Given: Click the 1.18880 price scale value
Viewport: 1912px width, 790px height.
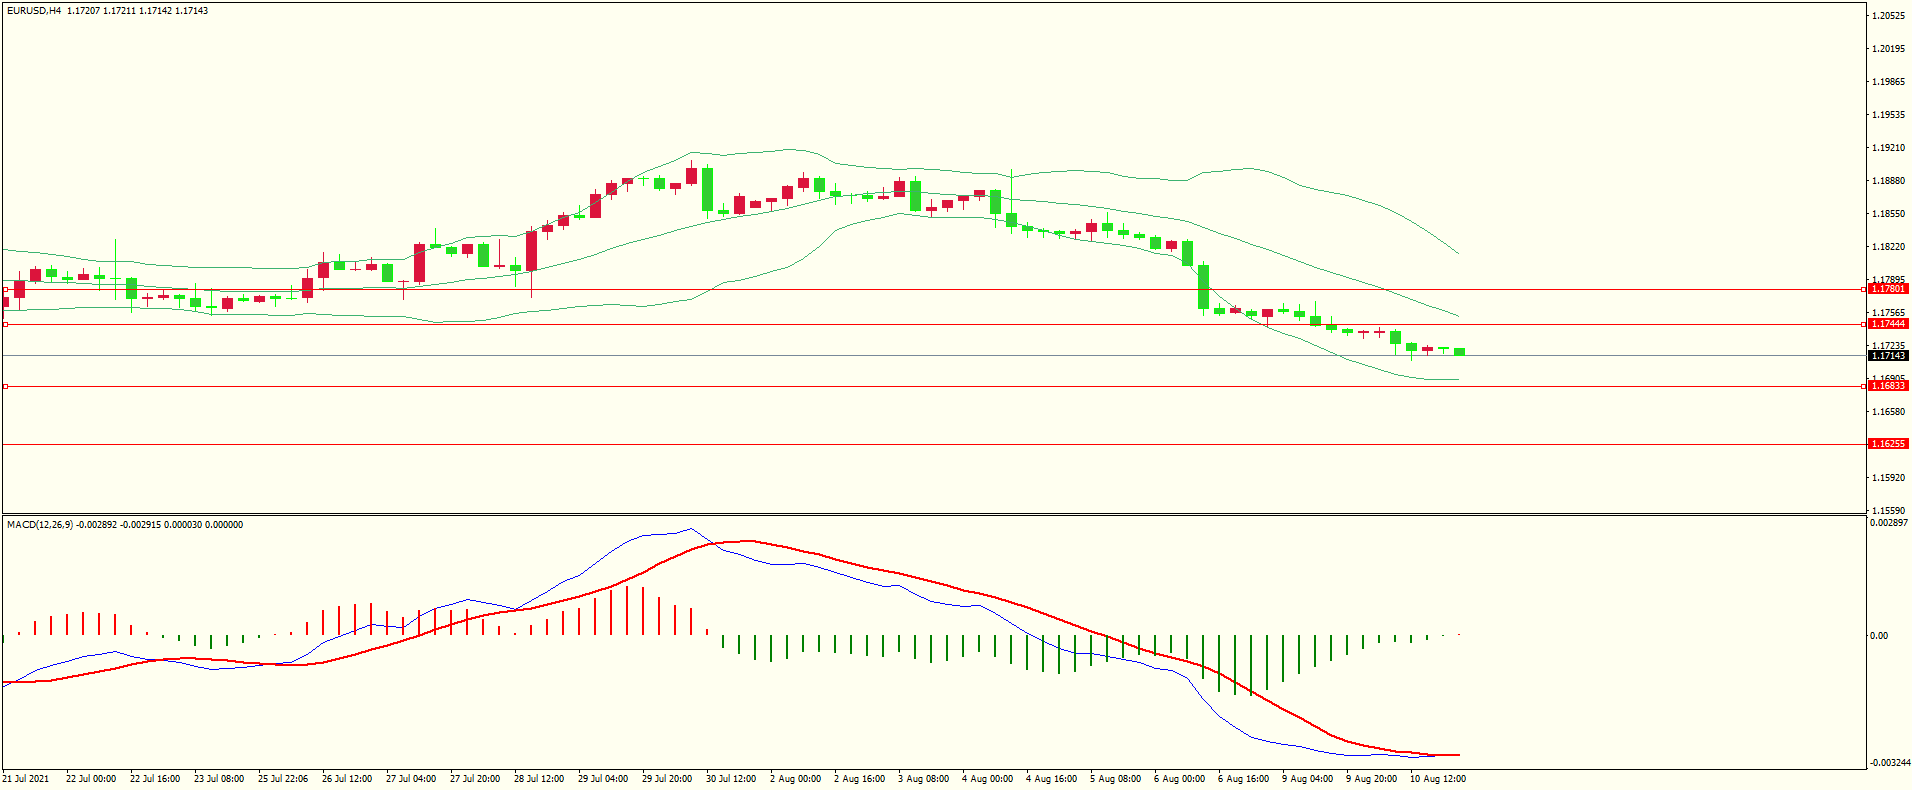Looking at the screenshot, I should tap(1888, 181).
